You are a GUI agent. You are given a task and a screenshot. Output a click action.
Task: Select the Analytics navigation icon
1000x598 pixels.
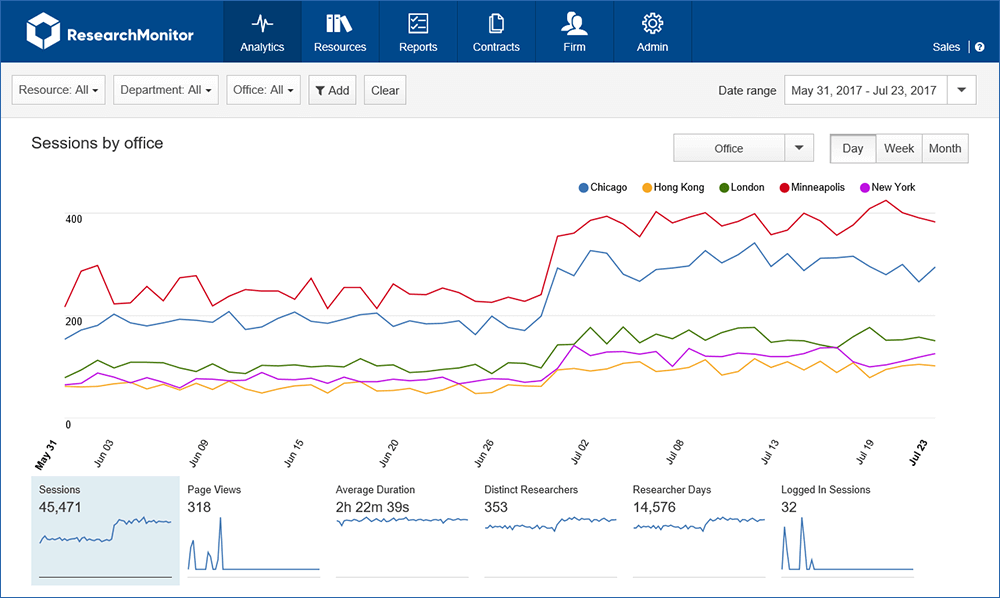pos(262,23)
